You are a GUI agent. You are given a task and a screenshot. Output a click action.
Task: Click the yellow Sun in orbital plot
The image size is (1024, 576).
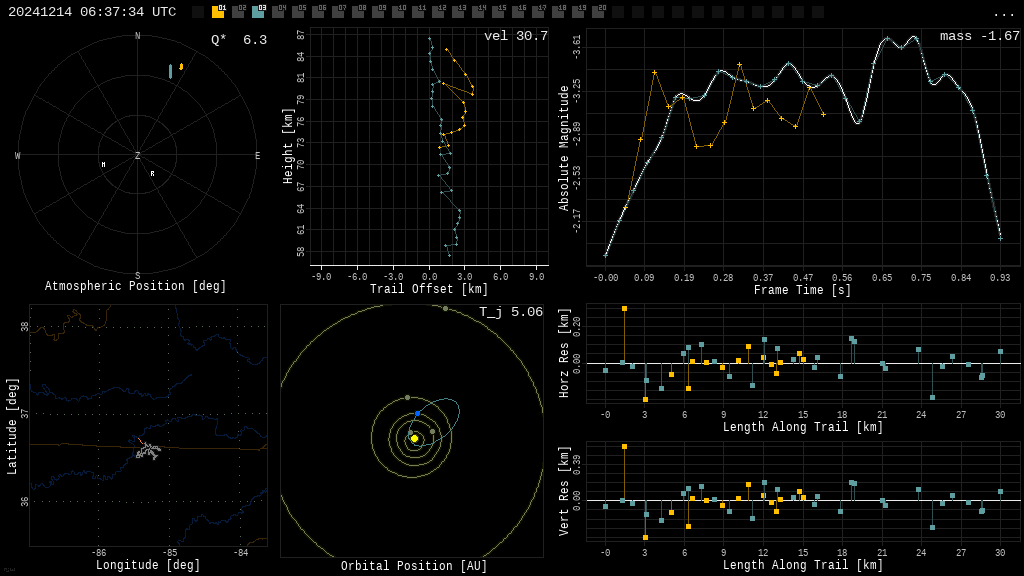[x=414, y=438]
